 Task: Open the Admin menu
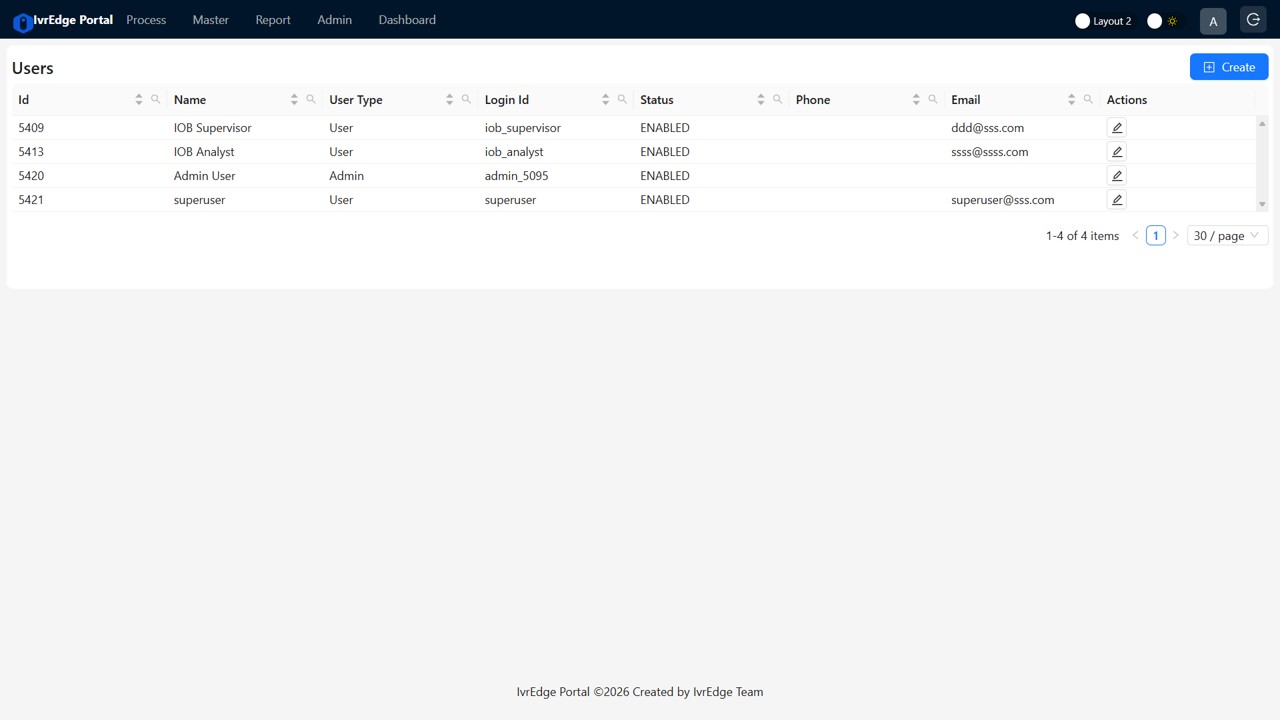tap(334, 19)
